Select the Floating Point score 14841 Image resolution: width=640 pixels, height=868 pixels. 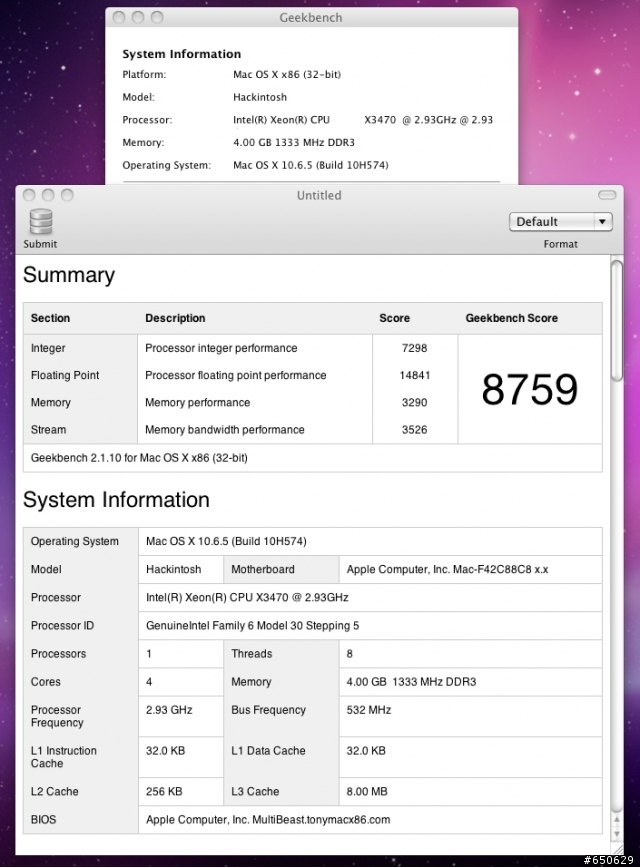click(415, 375)
